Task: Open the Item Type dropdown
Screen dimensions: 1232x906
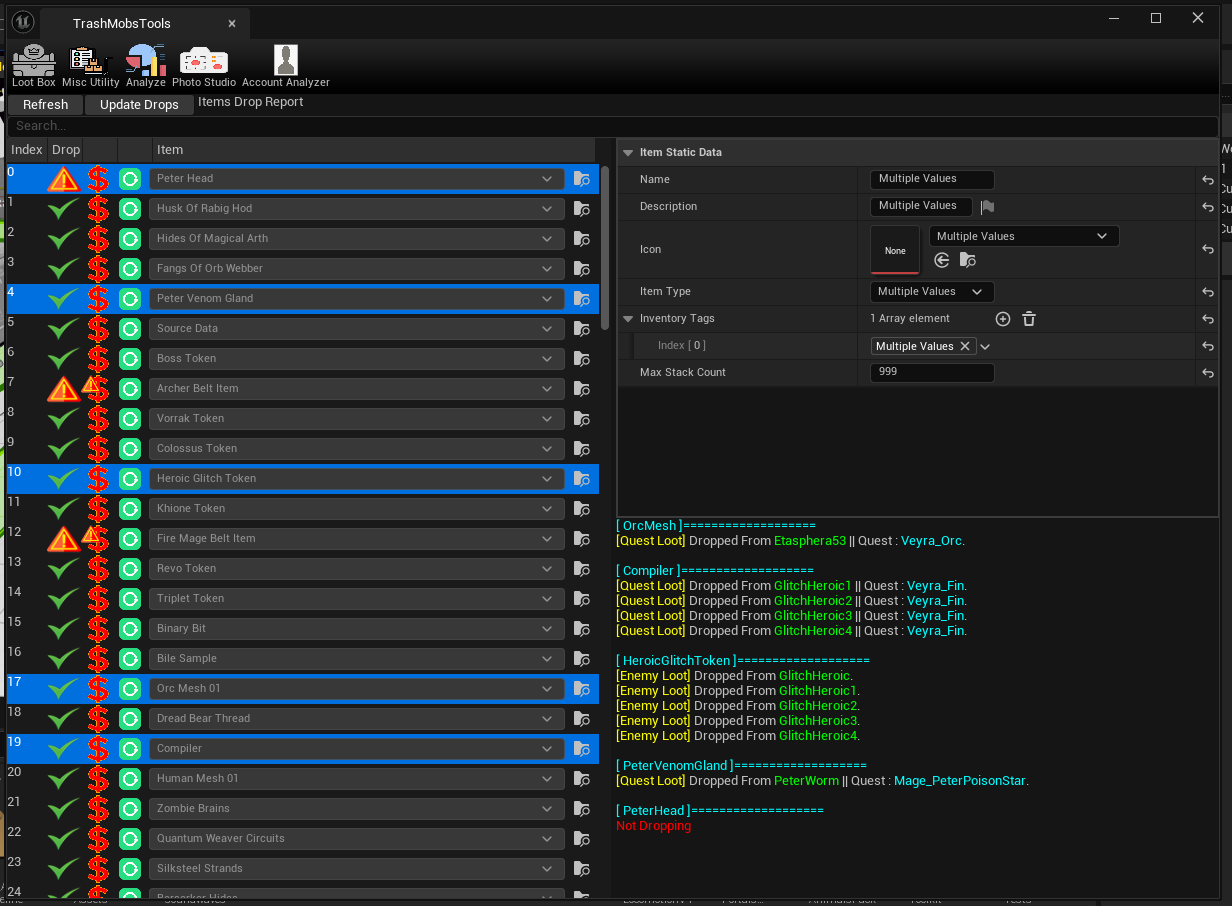Action: pos(932,292)
